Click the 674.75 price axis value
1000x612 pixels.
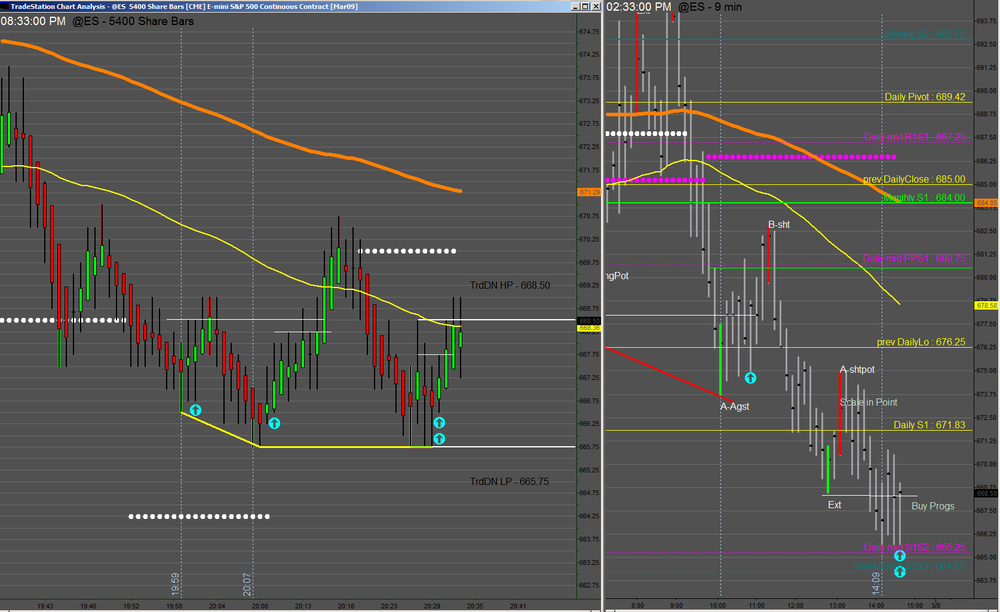tap(589, 32)
